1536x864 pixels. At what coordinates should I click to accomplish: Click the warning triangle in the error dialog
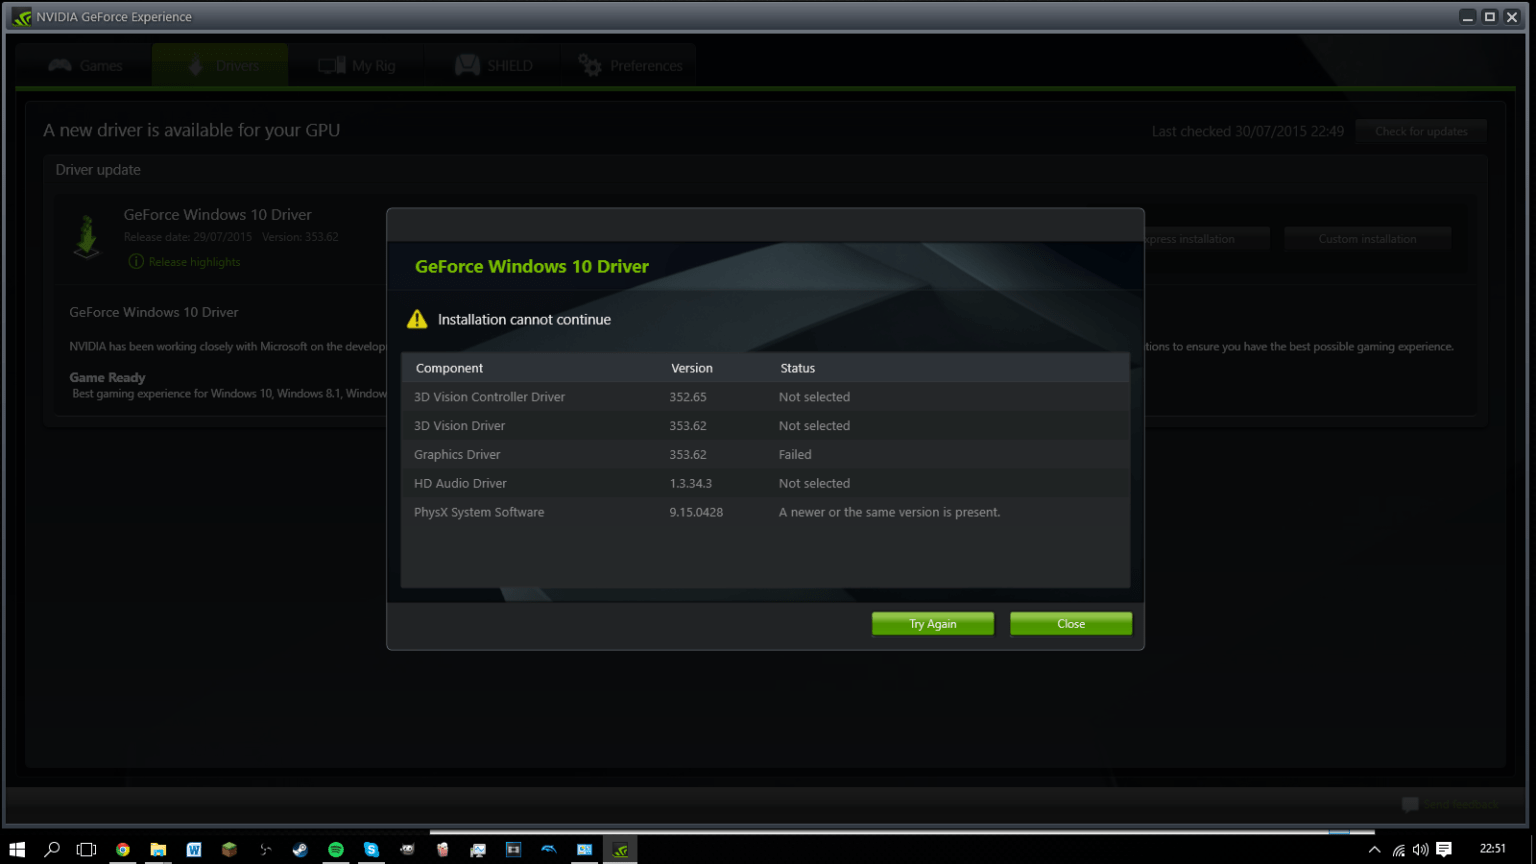pyautogui.click(x=419, y=318)
